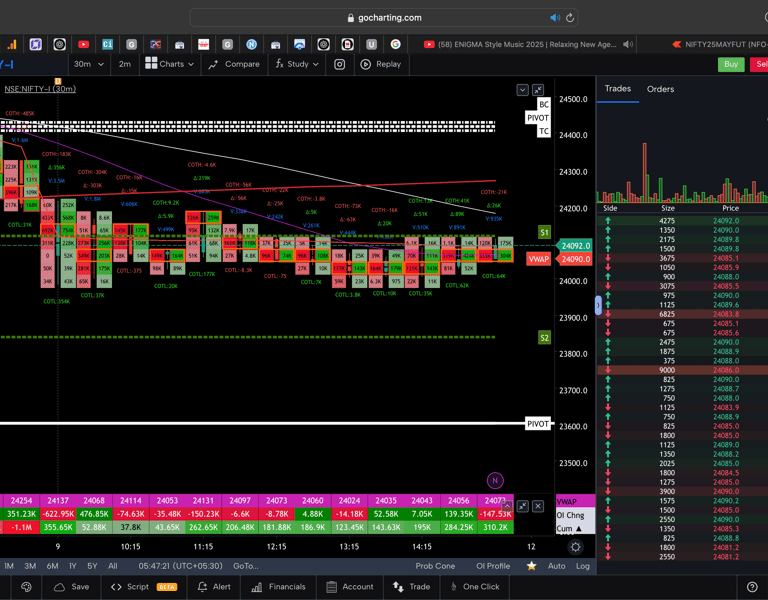
Task: Select the 5Y range
Action: click(x=92, y=566)
